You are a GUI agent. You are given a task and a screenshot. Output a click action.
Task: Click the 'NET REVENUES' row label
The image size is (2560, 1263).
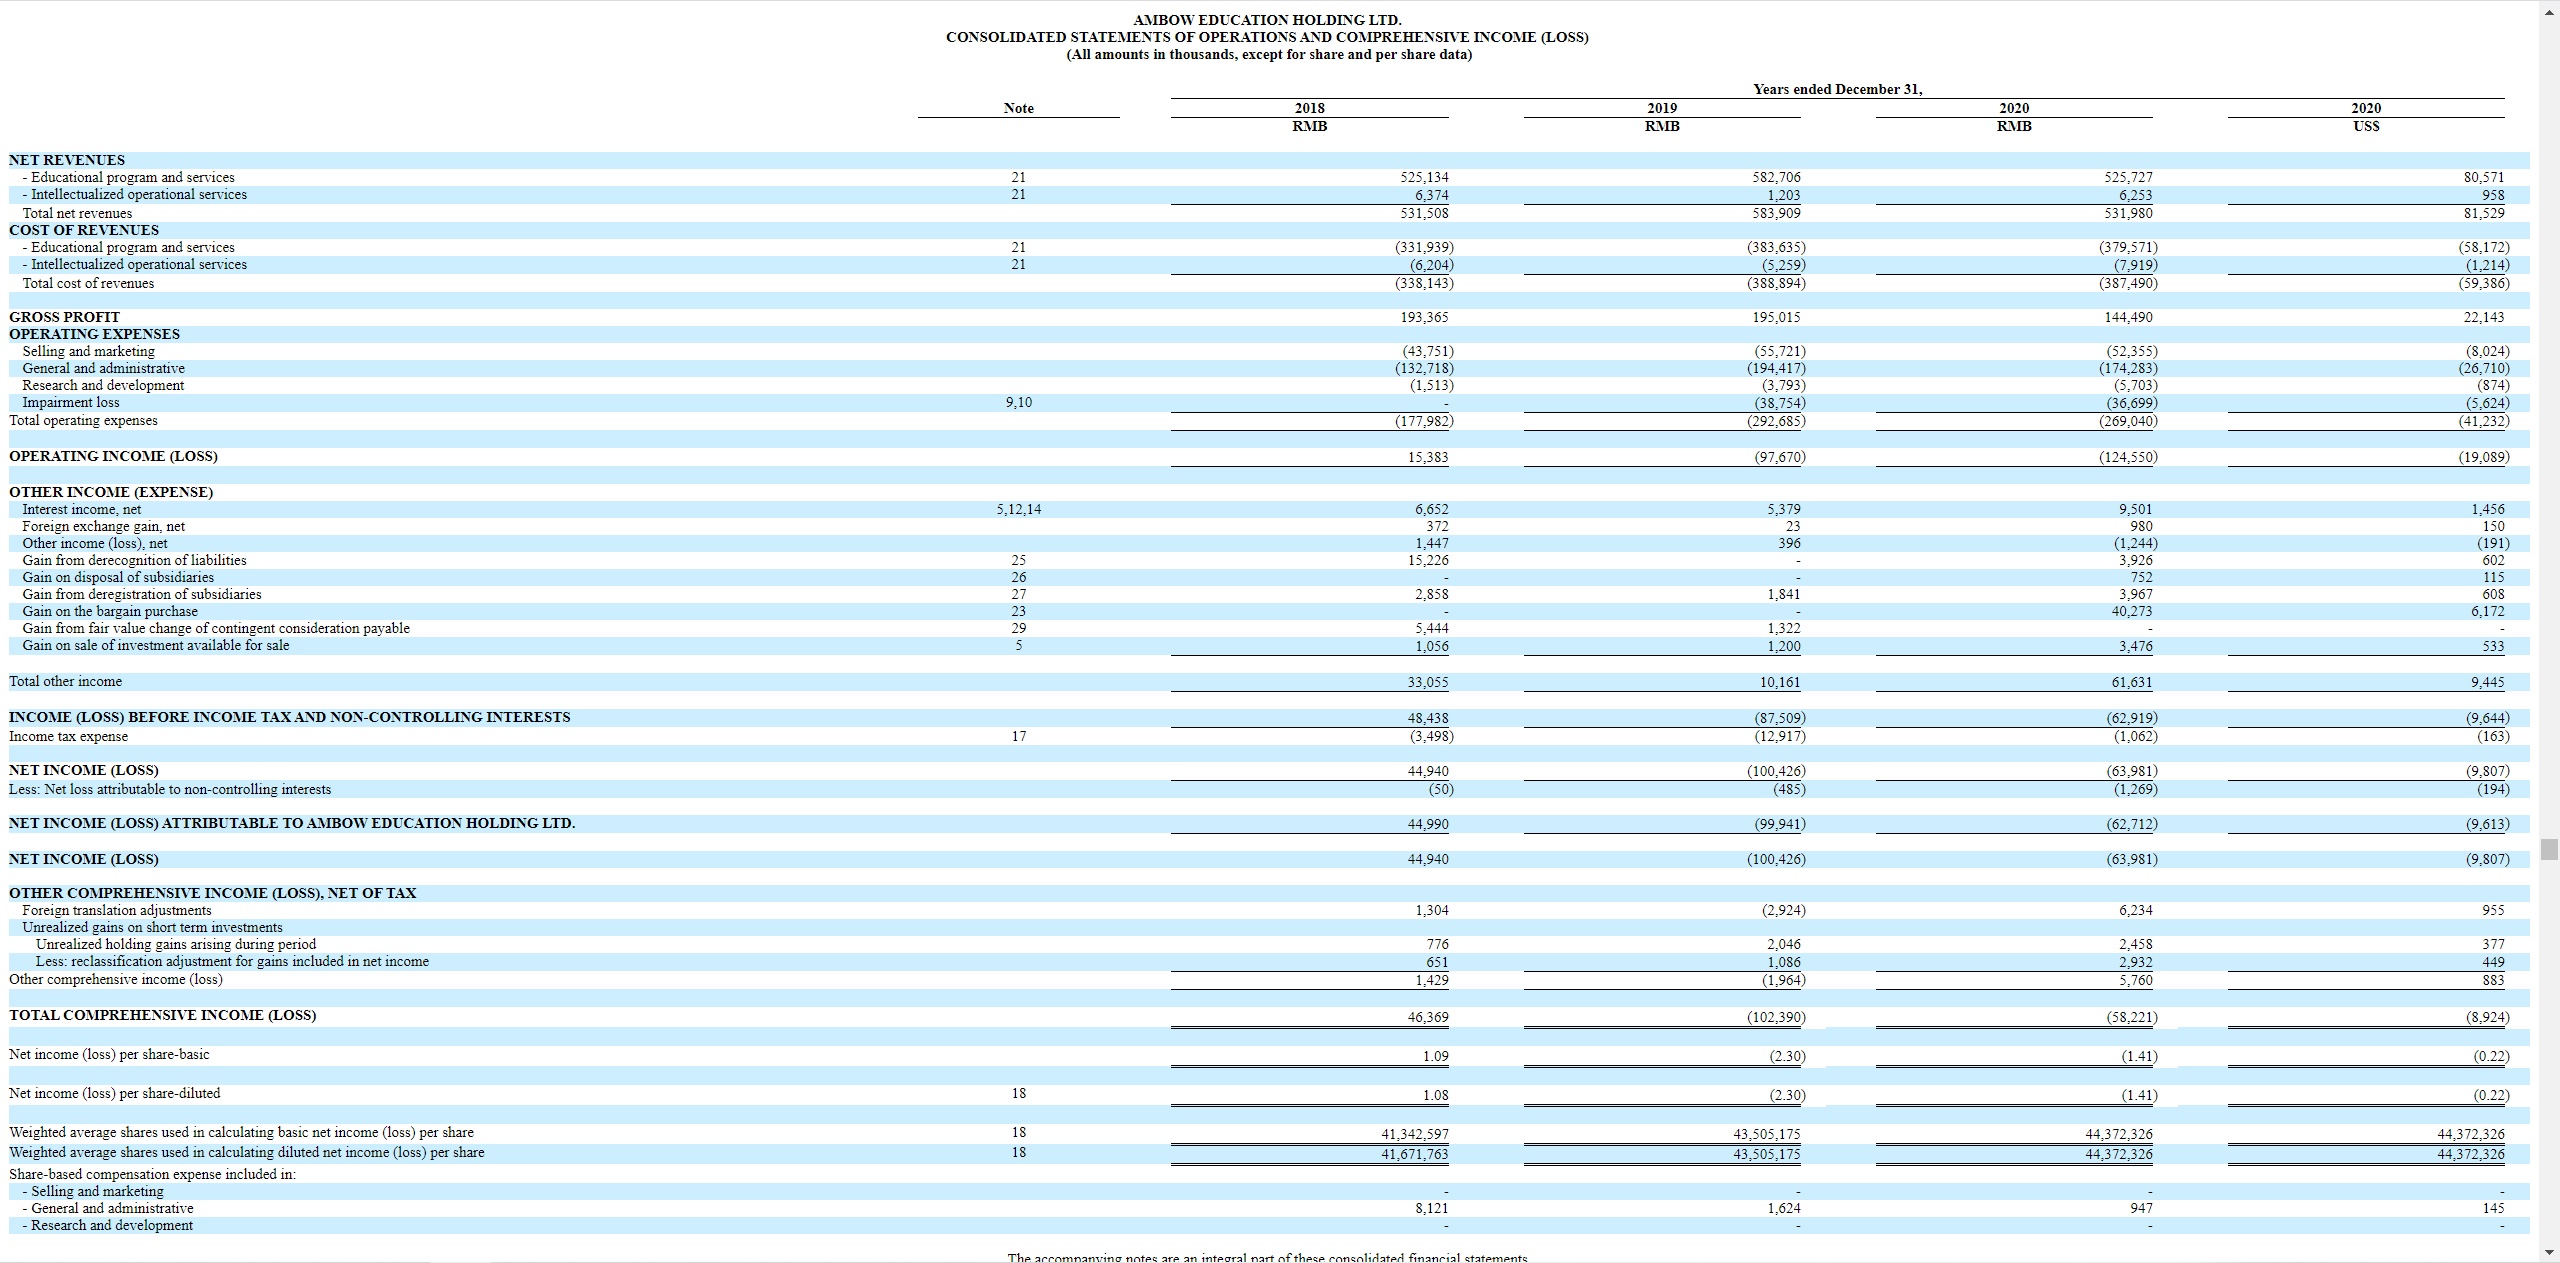tap(67, 160)
